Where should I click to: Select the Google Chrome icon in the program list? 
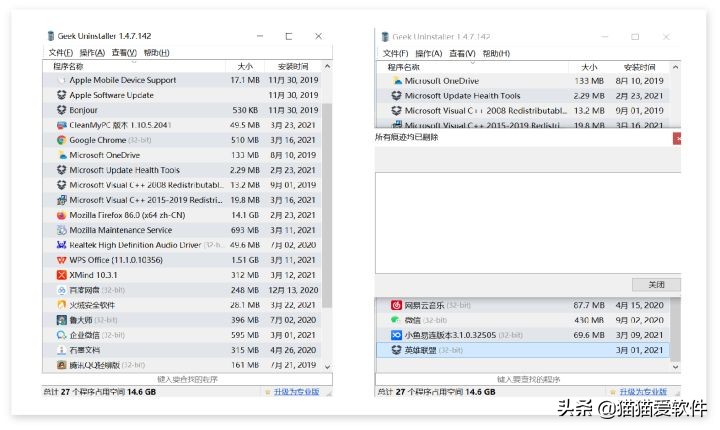[x=61, y=140]
